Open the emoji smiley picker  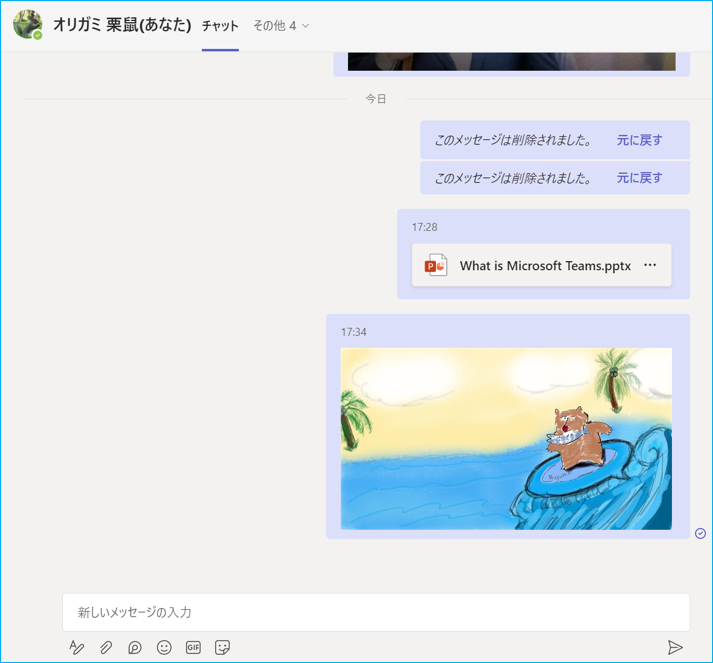click(x=164, y=648)
